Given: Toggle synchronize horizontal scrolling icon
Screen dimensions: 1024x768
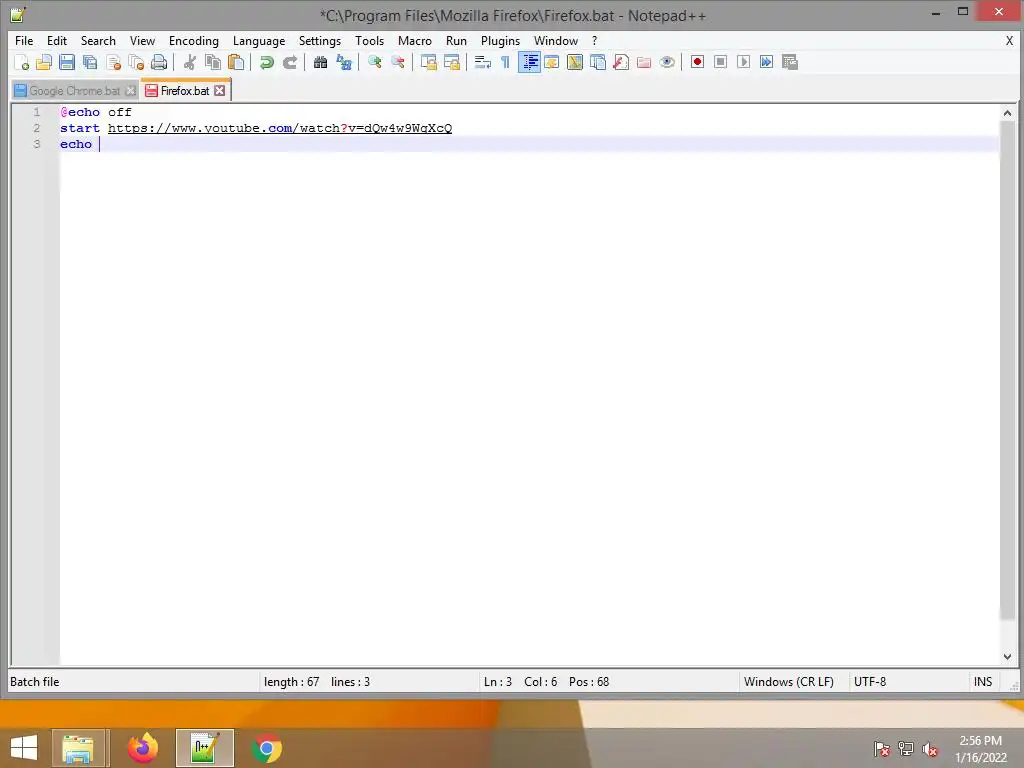Looking at the screenshot, I should coord(451,62).
